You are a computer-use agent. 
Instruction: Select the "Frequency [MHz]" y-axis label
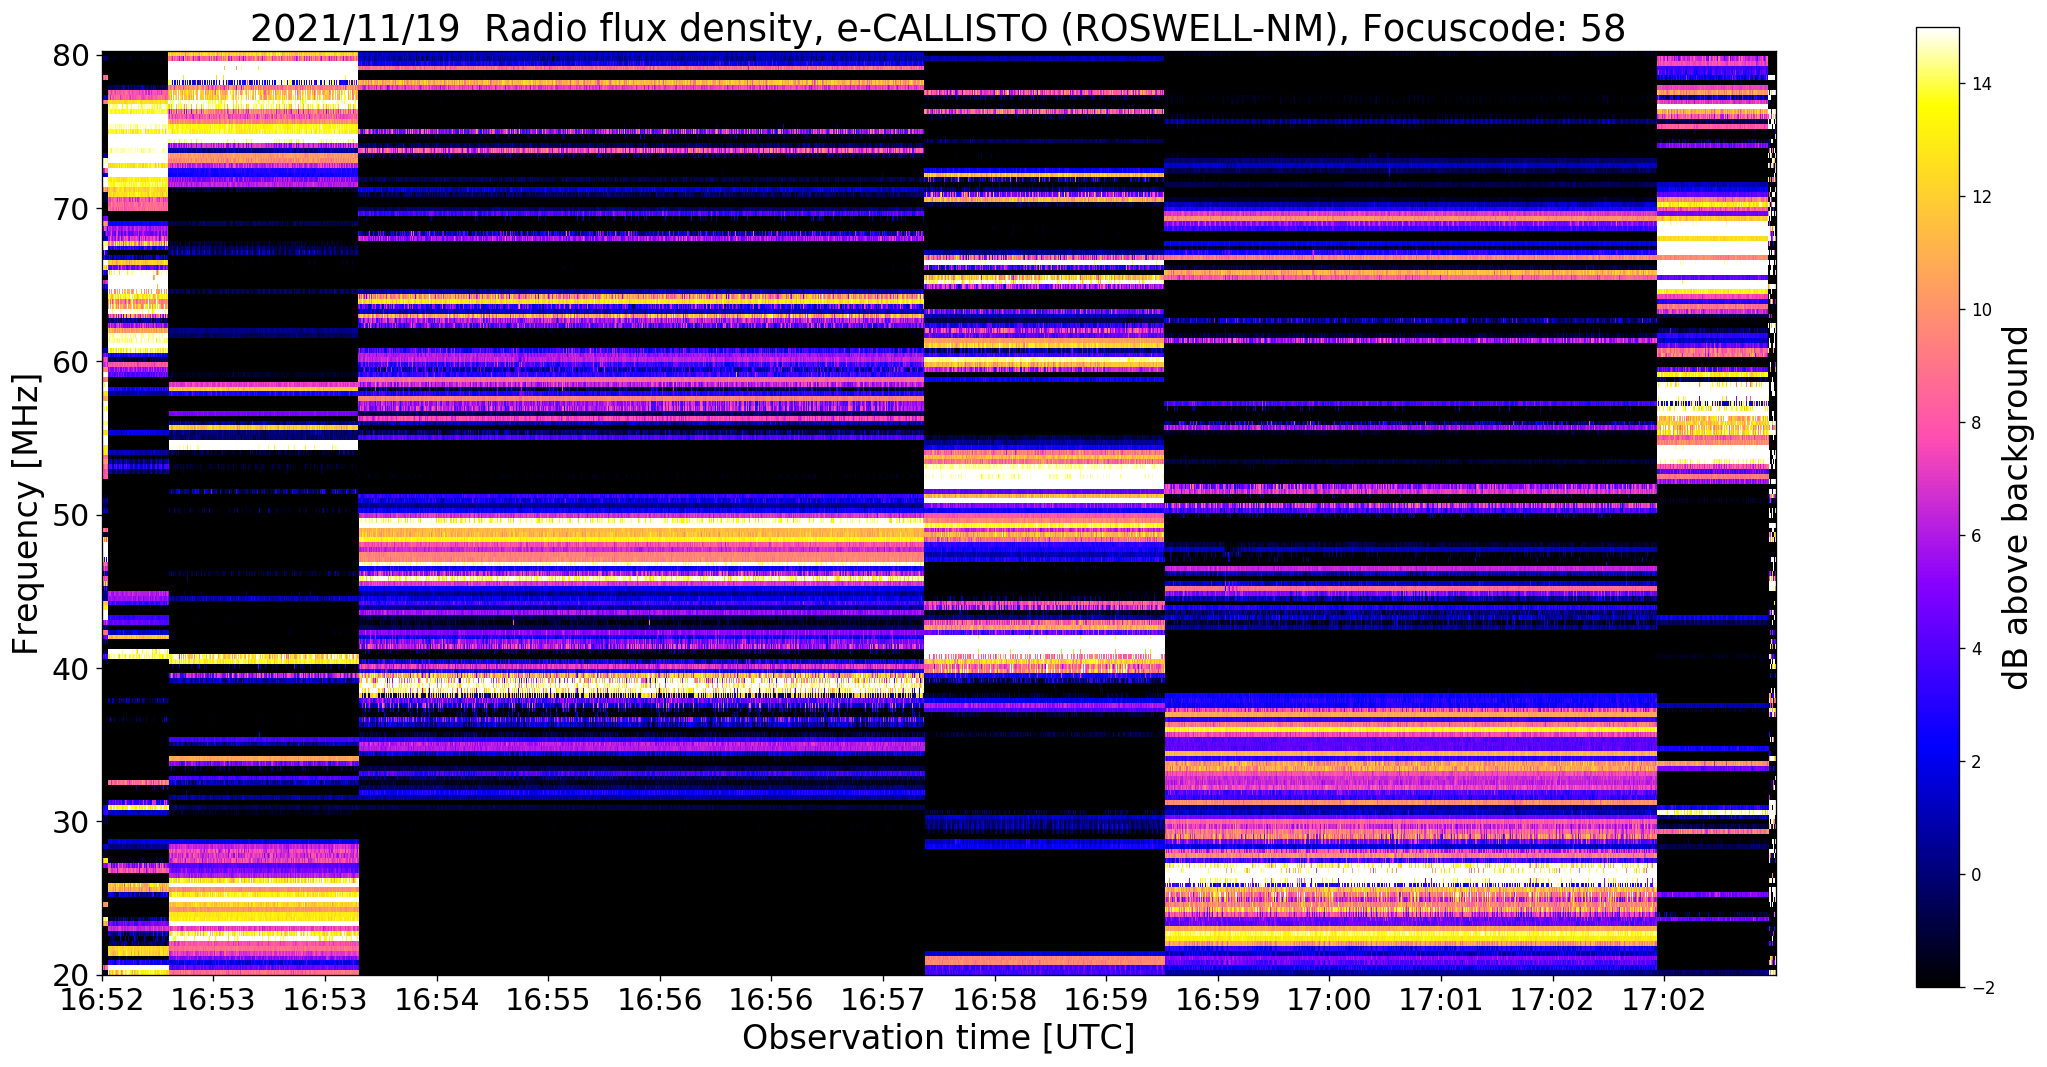(26, 515)
